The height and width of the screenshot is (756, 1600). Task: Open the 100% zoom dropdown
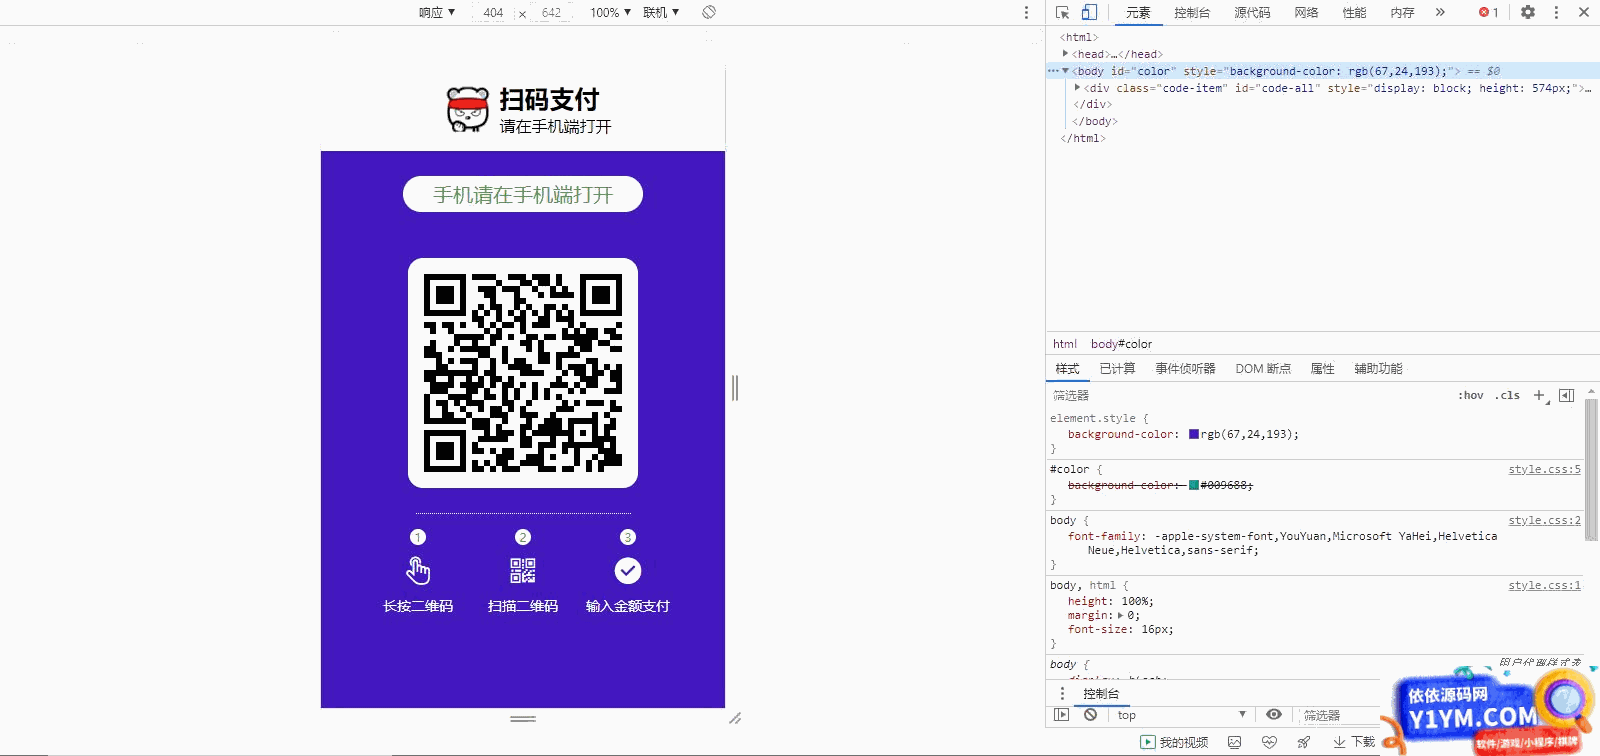click(x=610, y=12)
